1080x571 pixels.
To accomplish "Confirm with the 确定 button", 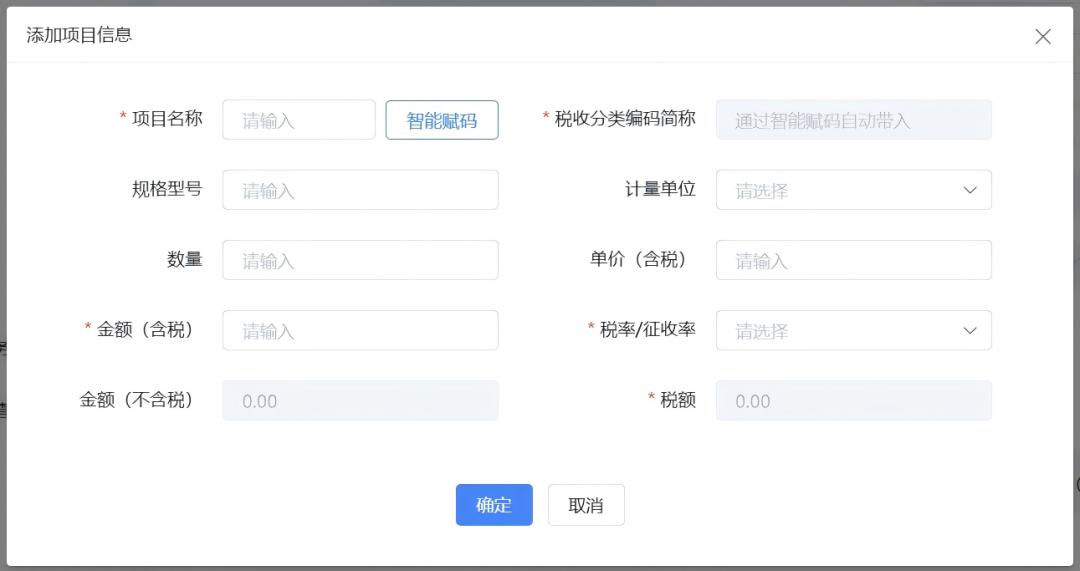I will tap(494, 505).
